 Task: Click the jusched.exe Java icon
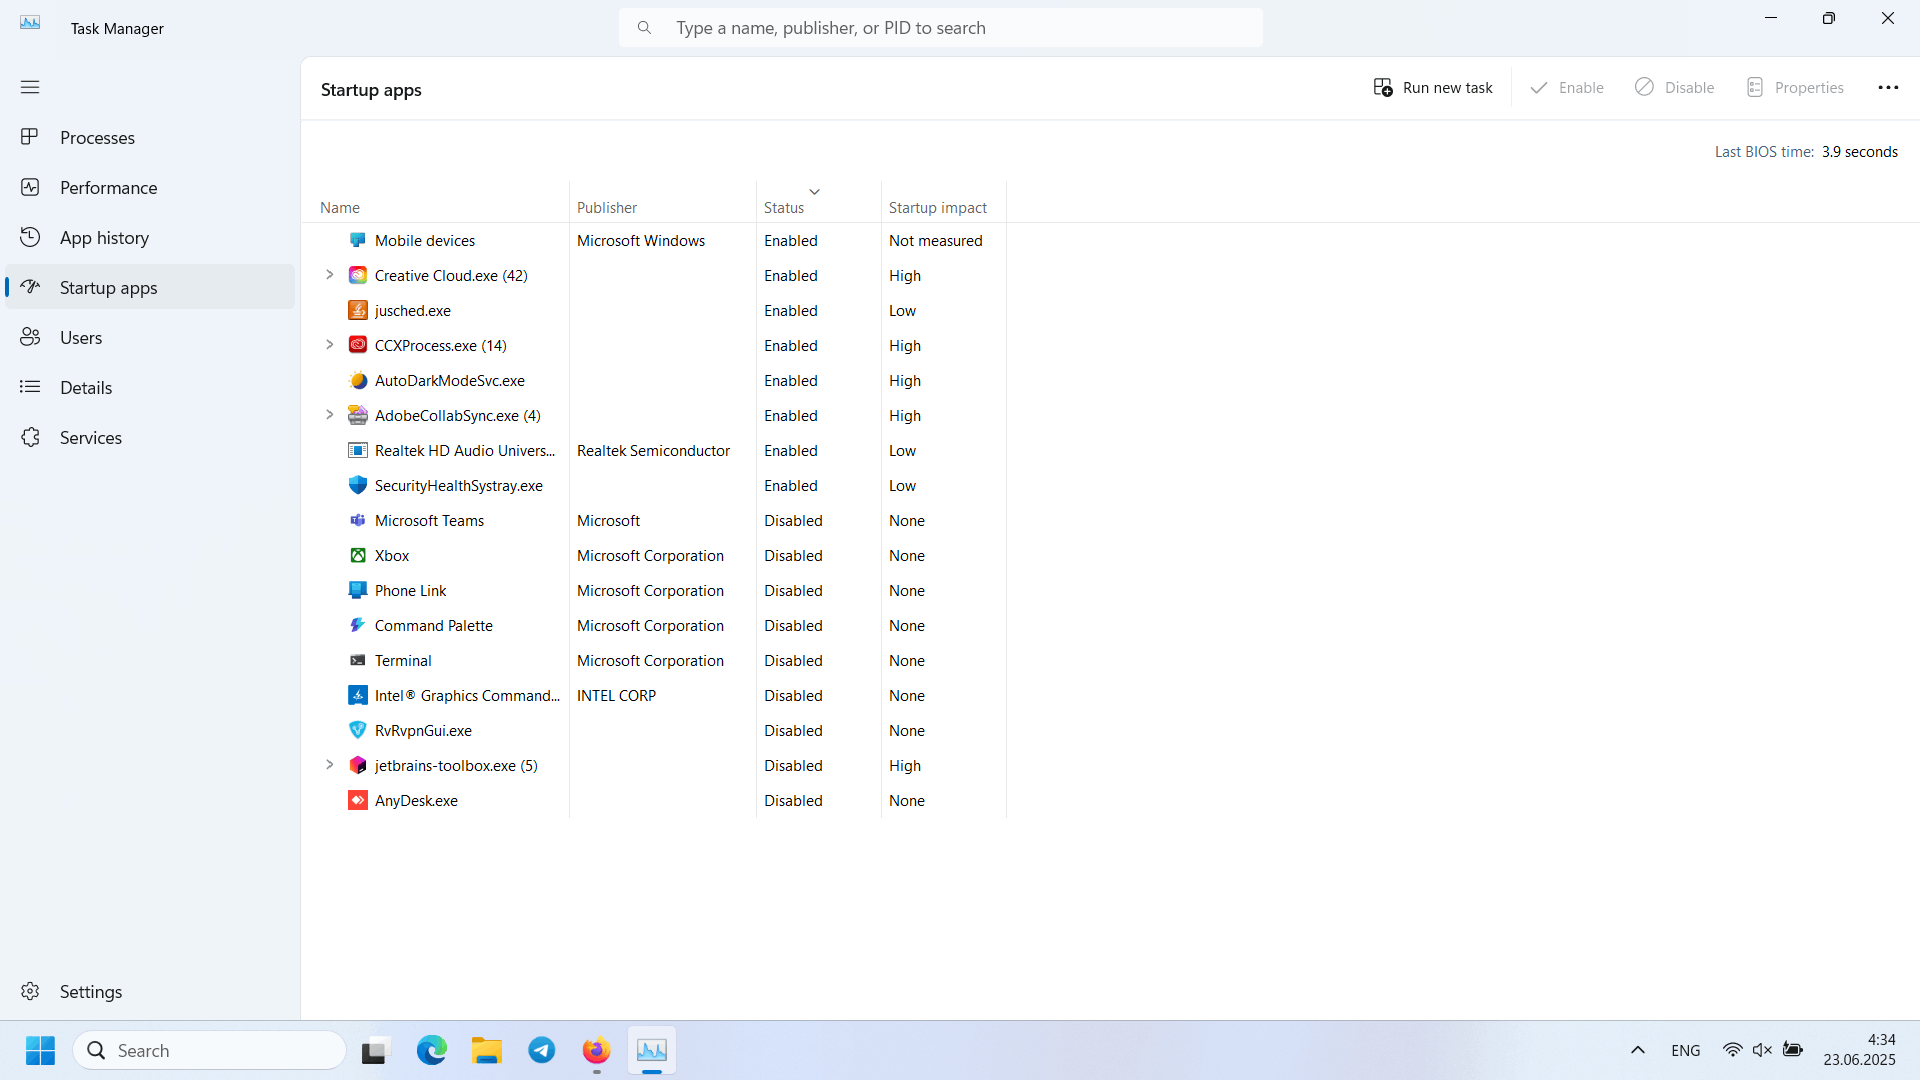[357, 310]
